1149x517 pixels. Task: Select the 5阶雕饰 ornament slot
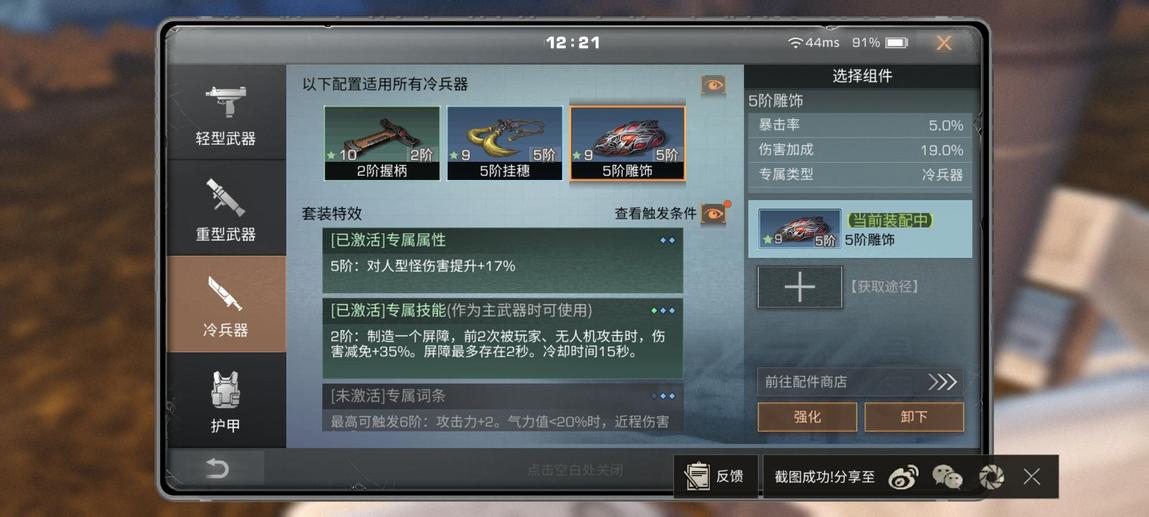point(628,144)
